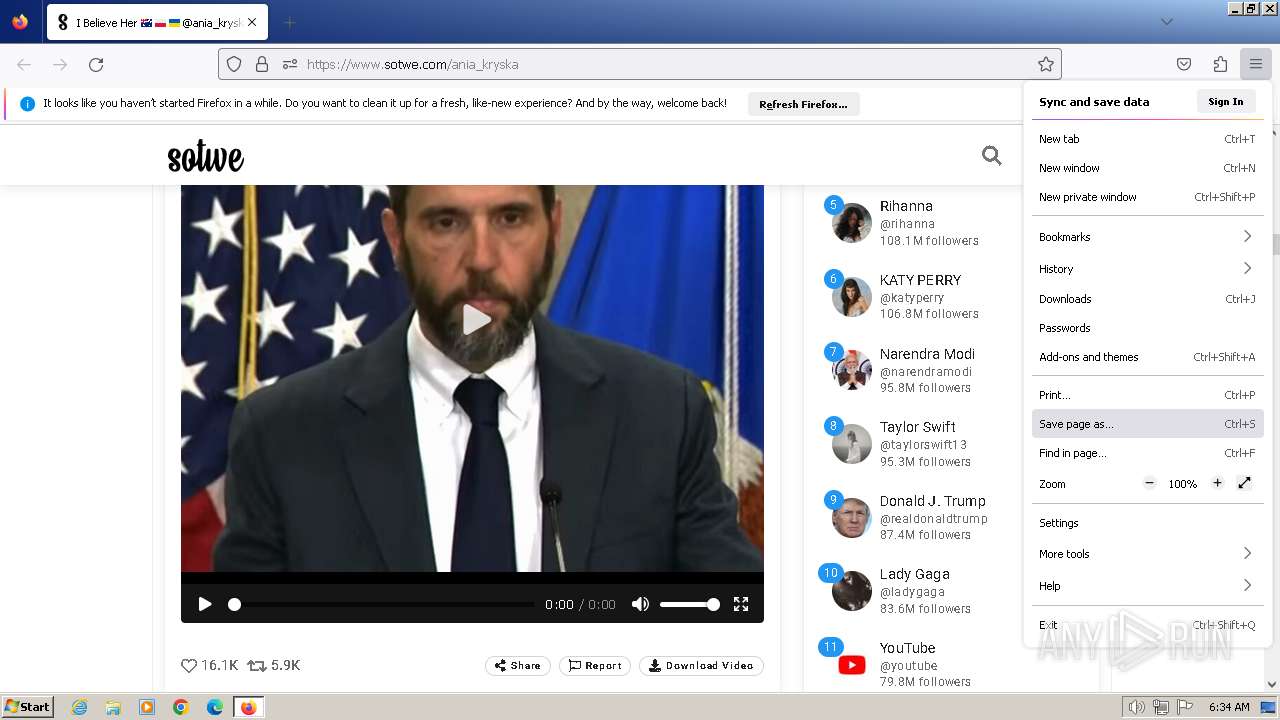1280x720 pixels.
Task: Enter fullscreen video mode
Action: point(741,604)
